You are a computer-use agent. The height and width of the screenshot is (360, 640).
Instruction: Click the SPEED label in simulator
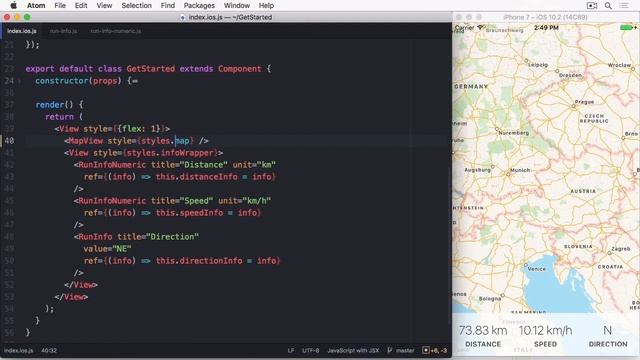point(545,344)
